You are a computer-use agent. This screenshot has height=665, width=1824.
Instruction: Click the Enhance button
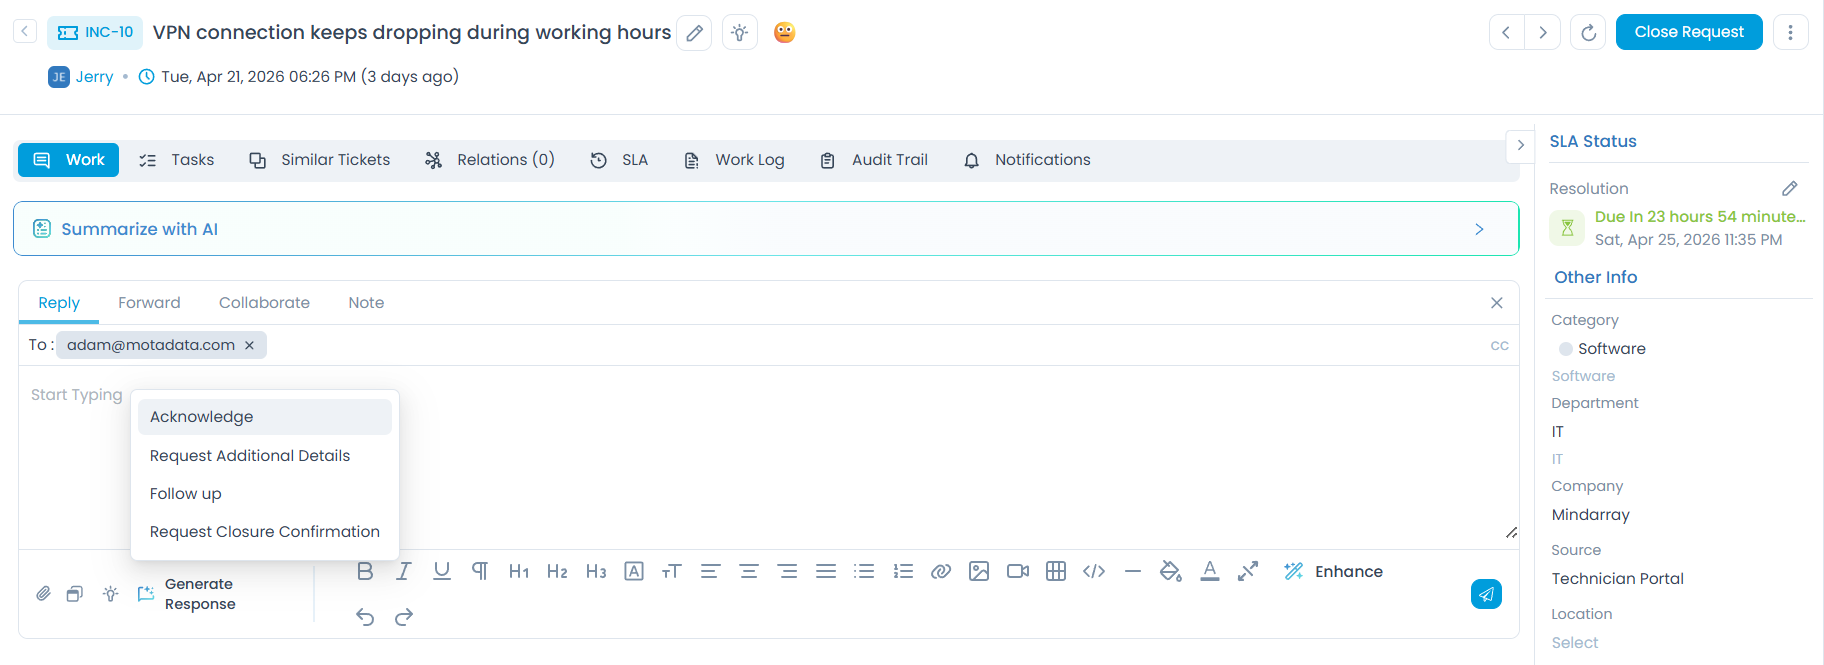(x=1334, y=571)
